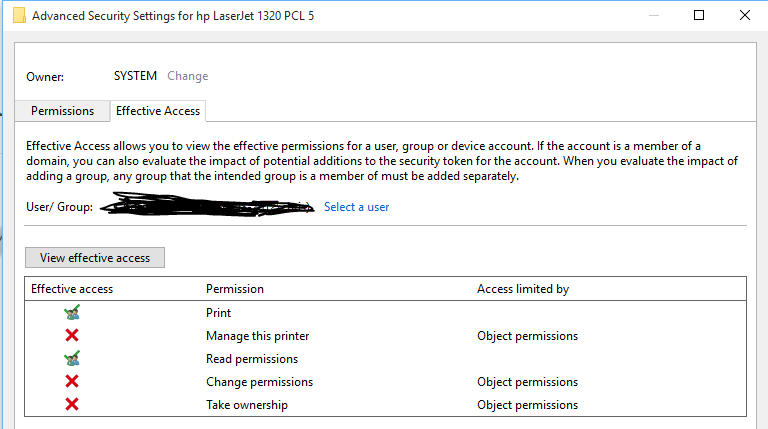Screen dimensions: 768x429
Task: Click the green check icon beside Read permissions
Action: point(72,359)
